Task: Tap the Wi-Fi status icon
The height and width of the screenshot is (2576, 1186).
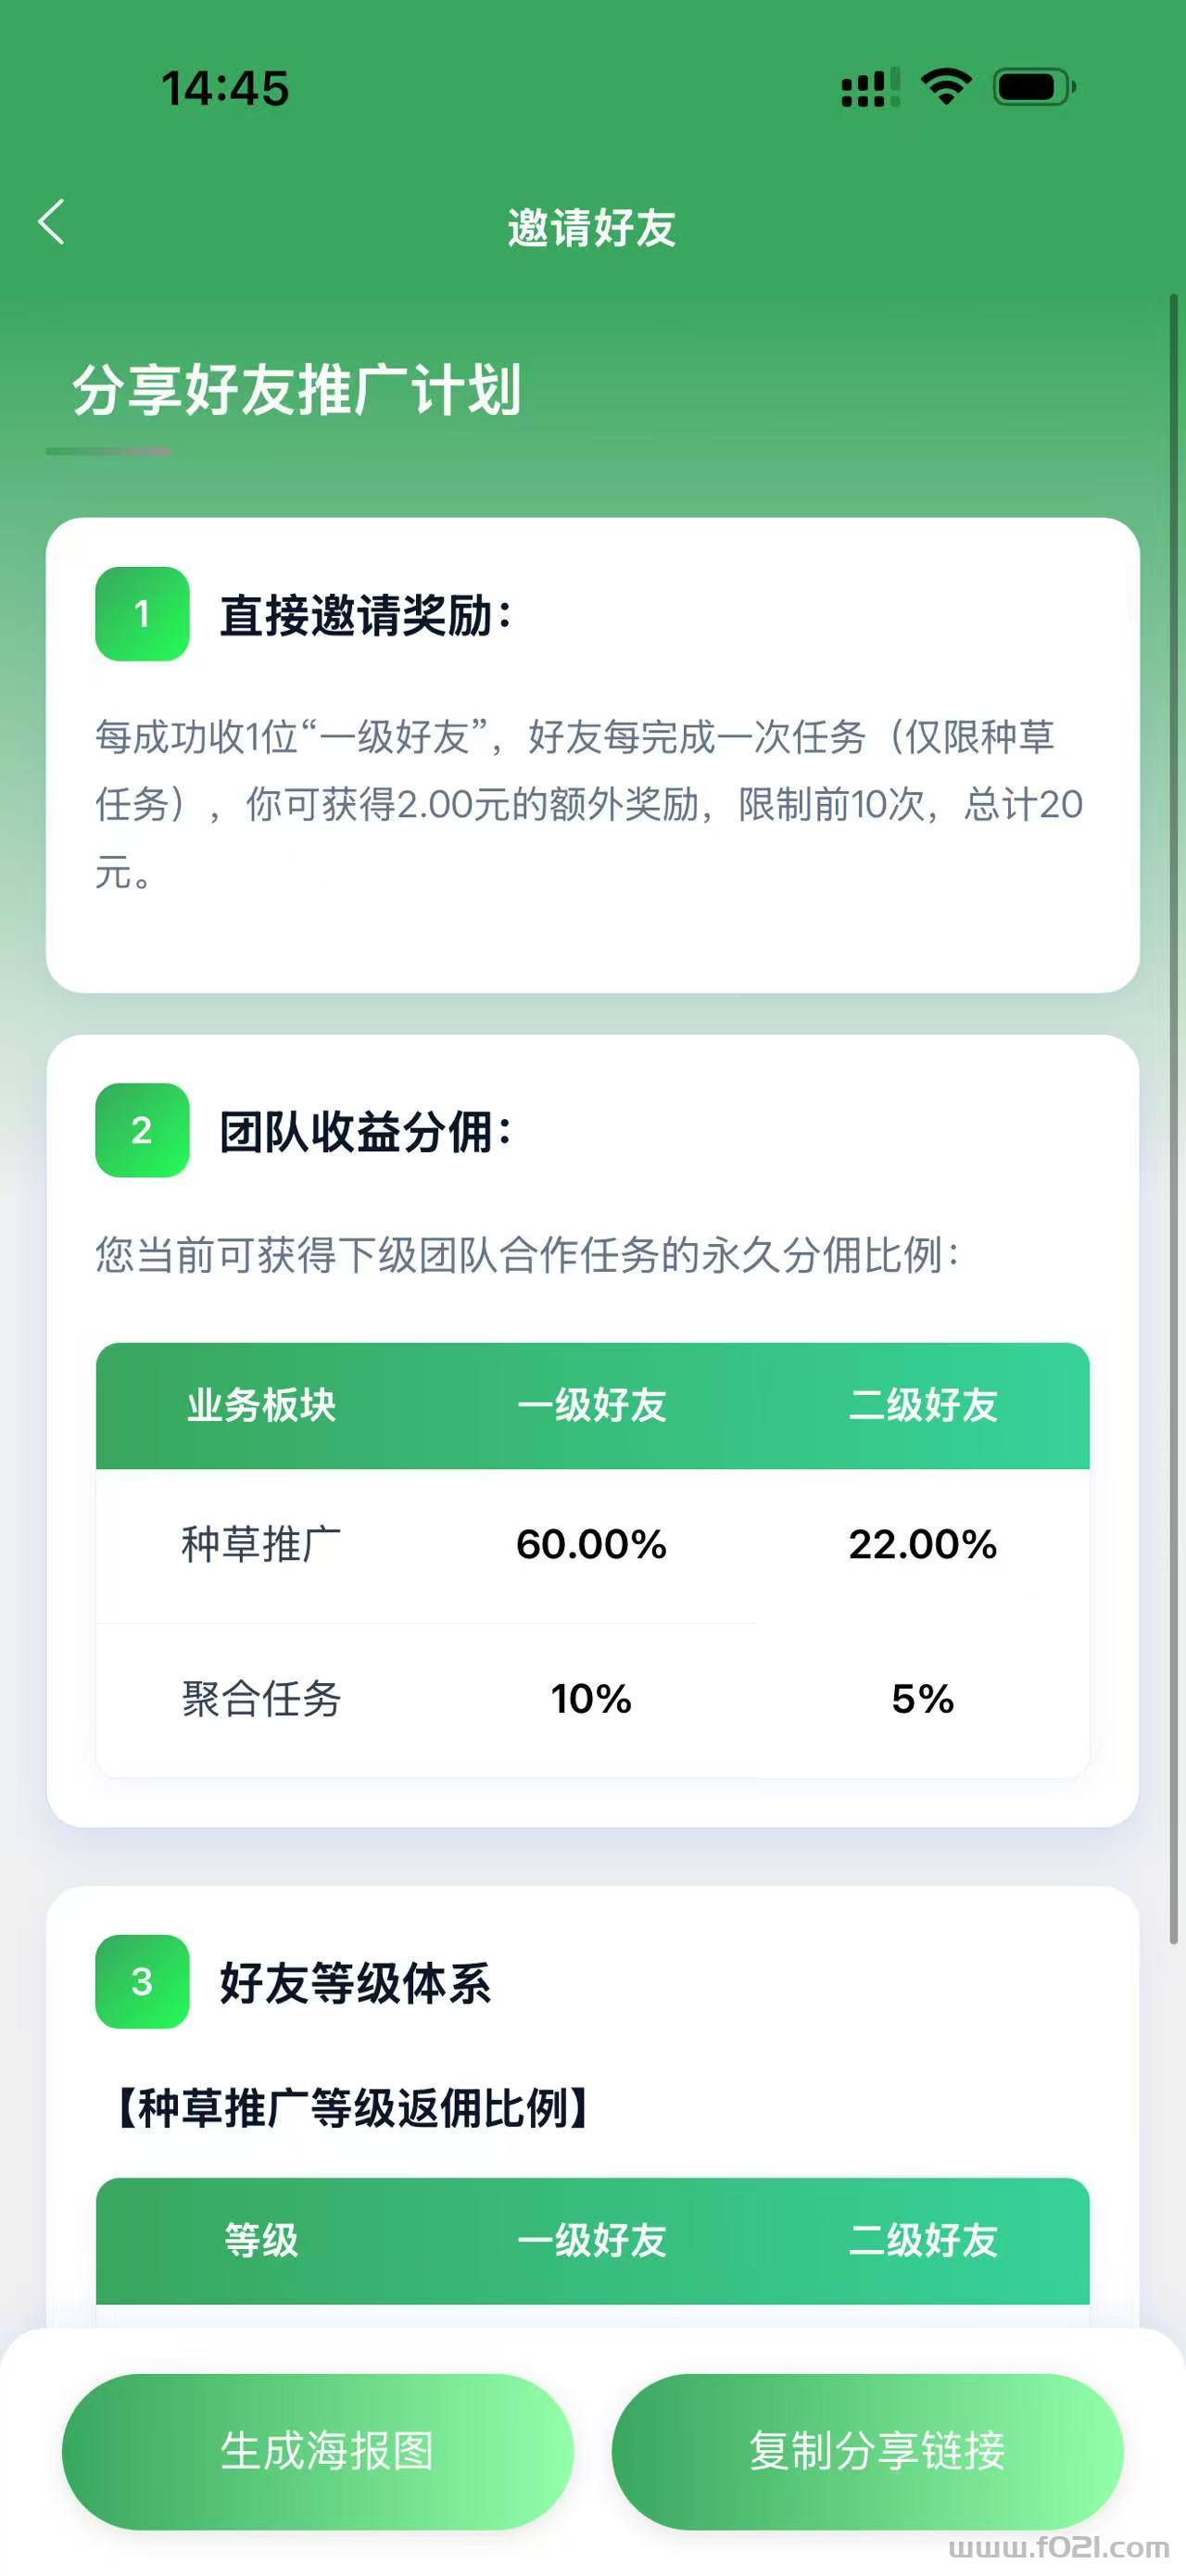Action: [945, 87]
